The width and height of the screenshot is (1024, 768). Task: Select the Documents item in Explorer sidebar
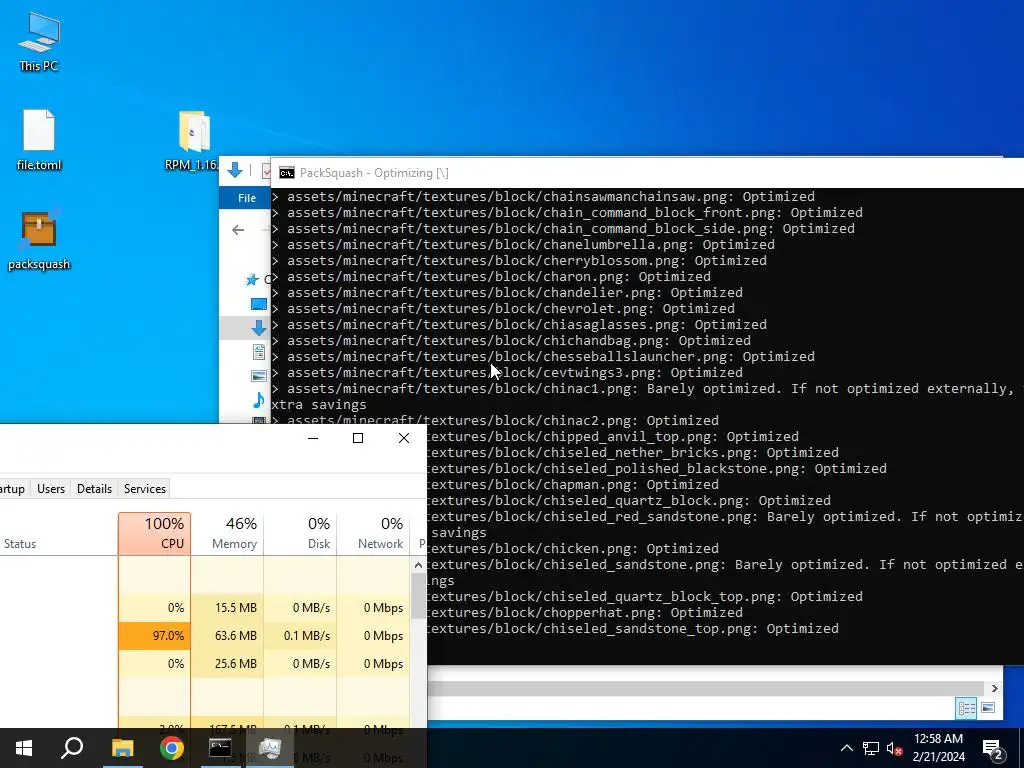click(259, 352)
